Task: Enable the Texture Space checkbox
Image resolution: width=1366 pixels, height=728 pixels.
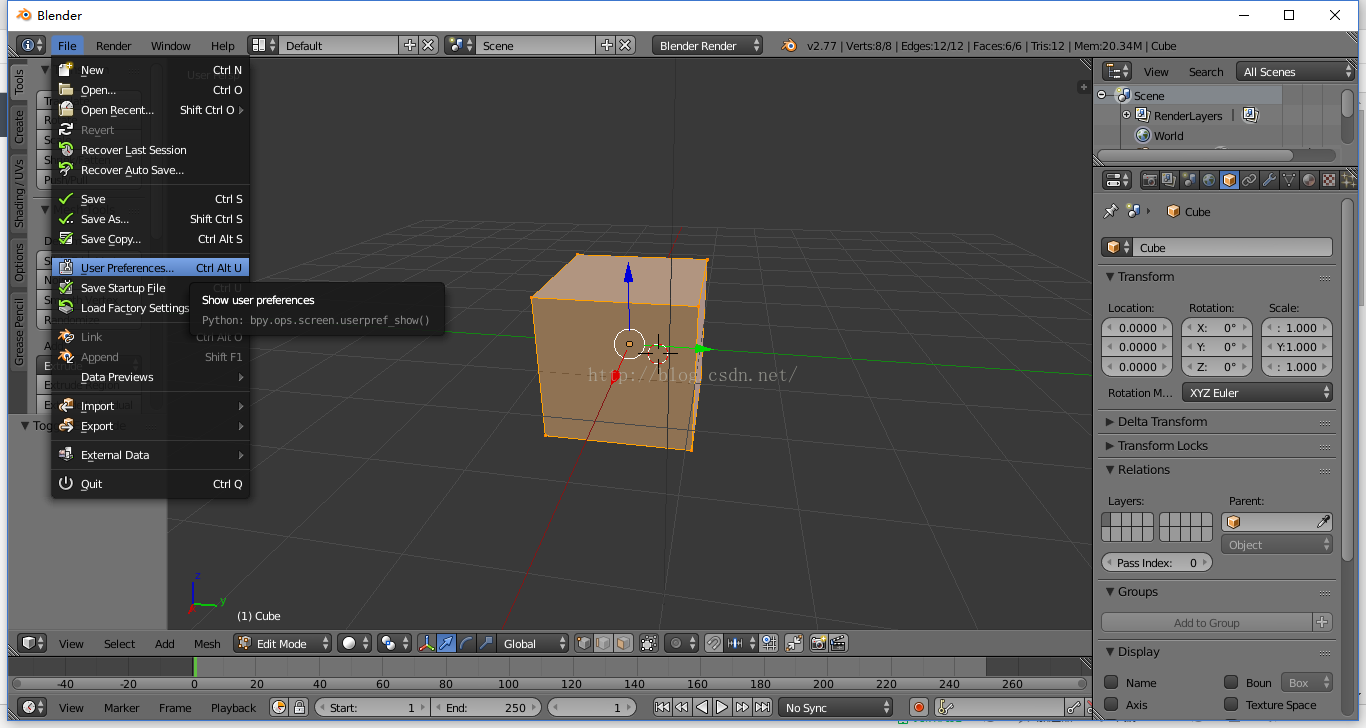Action: 1231,704
